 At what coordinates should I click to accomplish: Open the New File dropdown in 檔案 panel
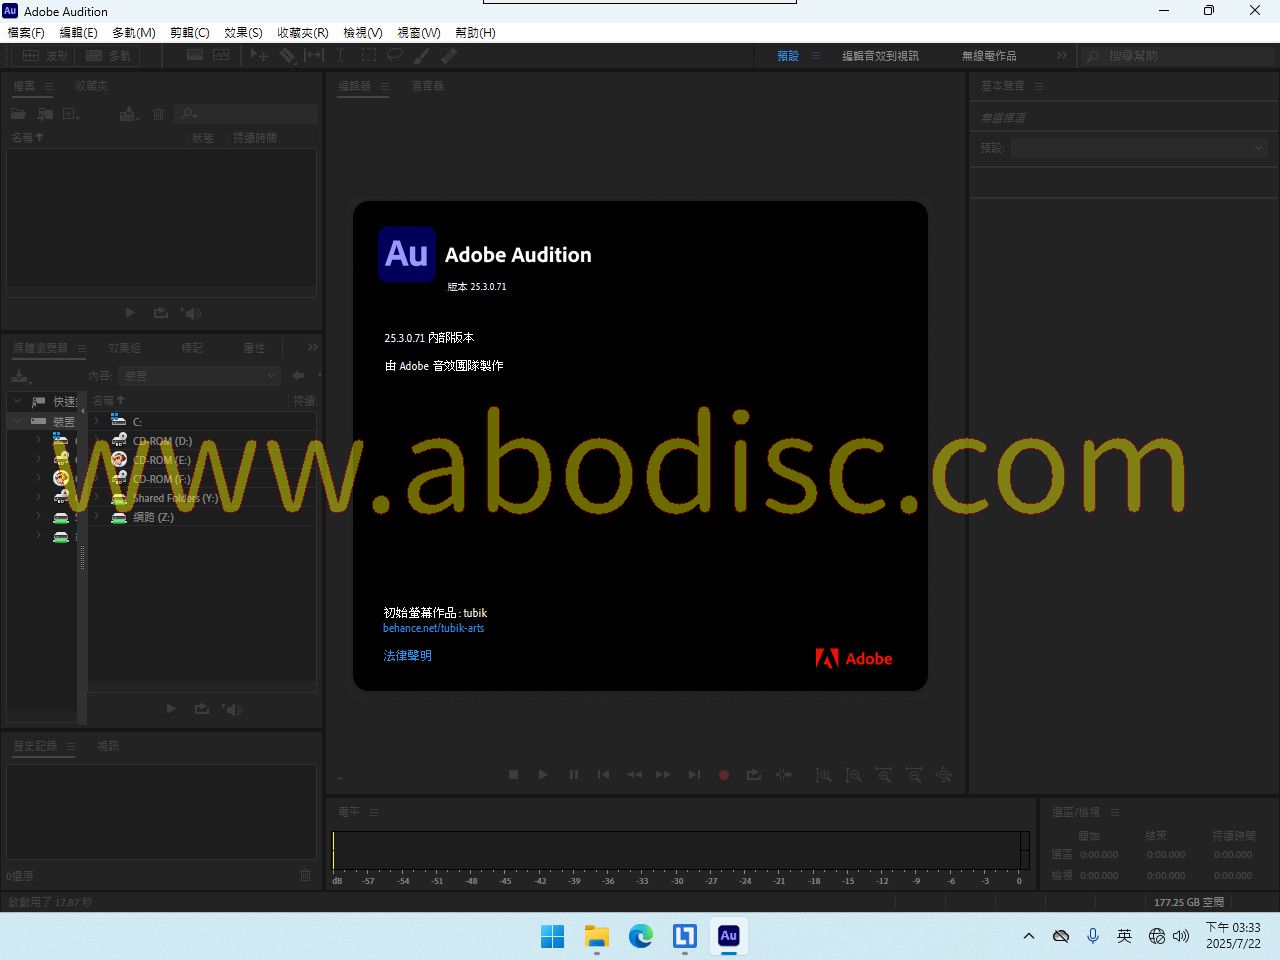click(x=72, y=114)
